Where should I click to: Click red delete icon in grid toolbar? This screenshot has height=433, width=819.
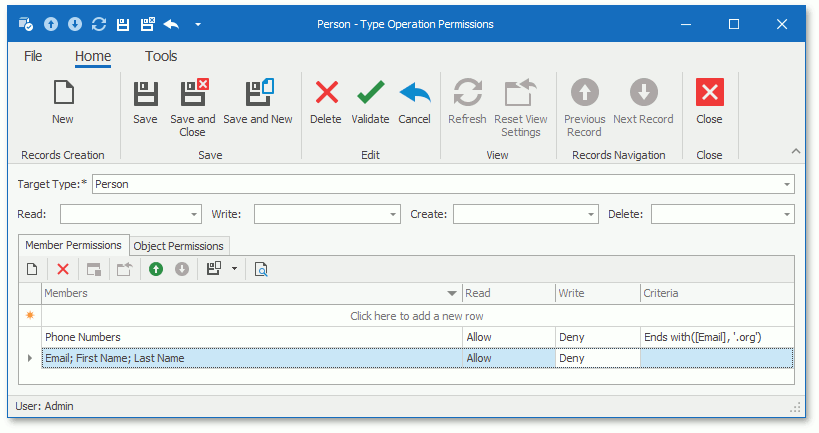click(63, 269)
